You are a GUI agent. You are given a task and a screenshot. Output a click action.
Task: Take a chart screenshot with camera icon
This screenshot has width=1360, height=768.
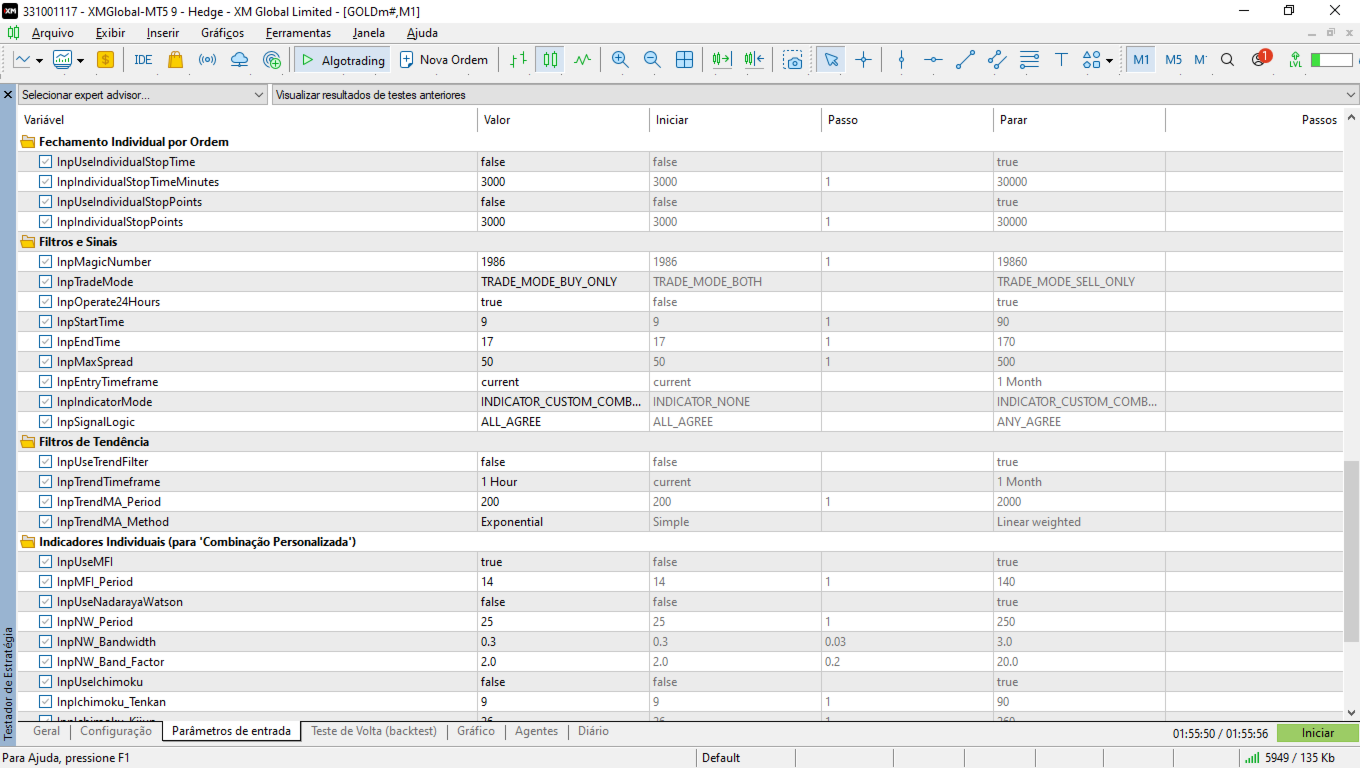pyautogui.click(x=793, y=60)
